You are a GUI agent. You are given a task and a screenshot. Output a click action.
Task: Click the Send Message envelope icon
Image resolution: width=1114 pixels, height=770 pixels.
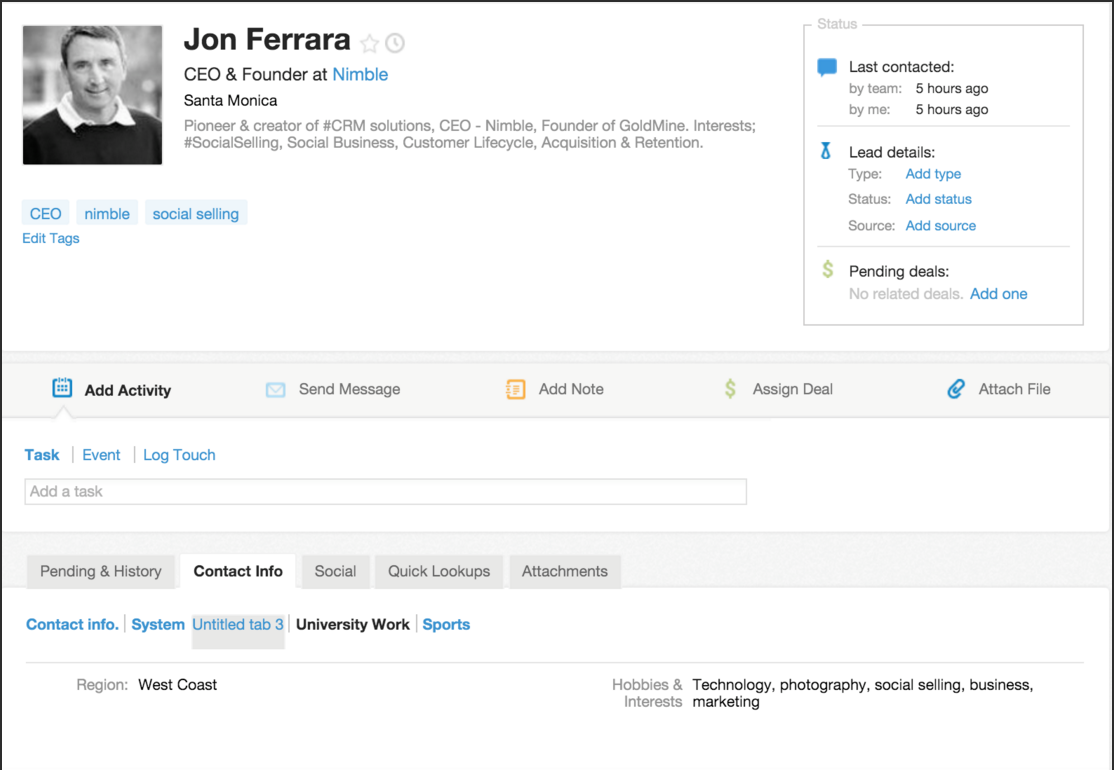pyautogui.click(x=275, y=390)
